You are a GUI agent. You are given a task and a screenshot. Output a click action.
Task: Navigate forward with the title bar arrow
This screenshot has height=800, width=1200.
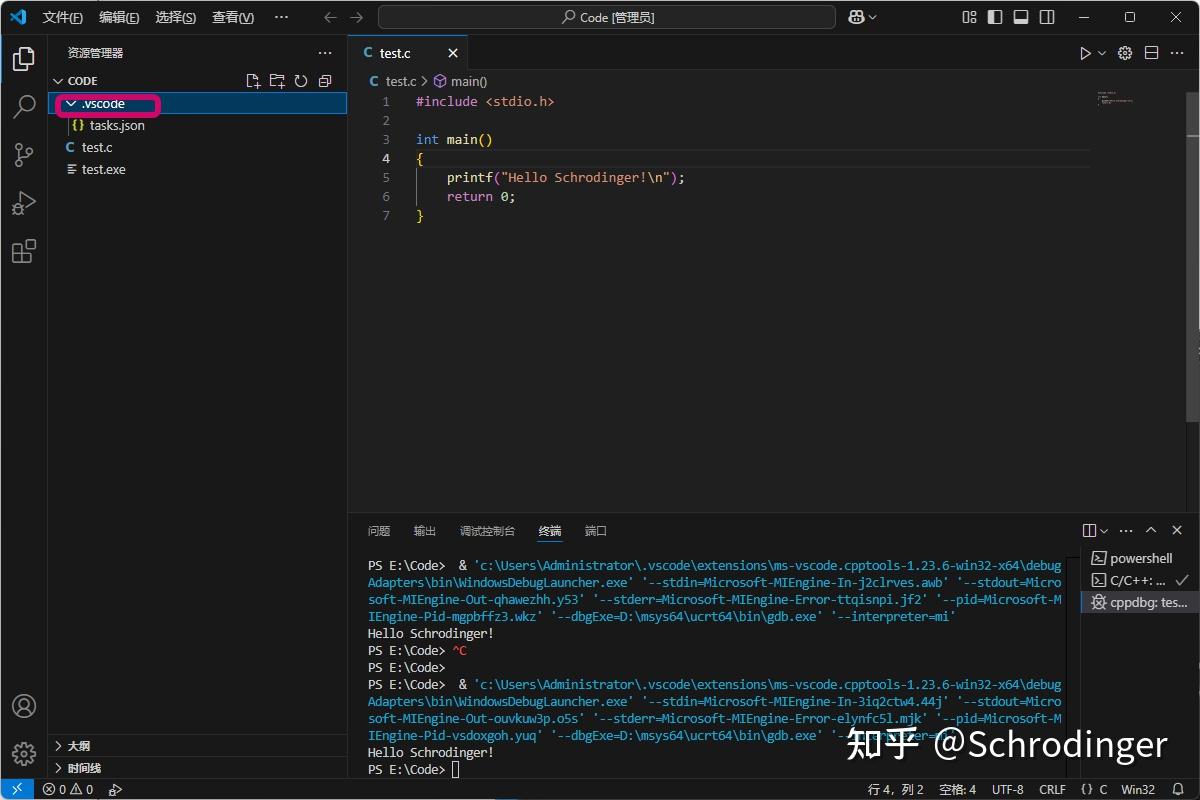[x=357, y=17]
